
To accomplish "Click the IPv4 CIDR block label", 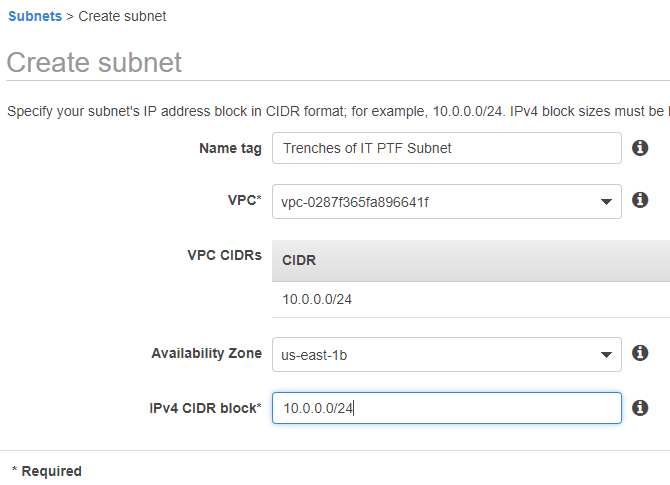I will pyautogui.click(x=205, y=408).
